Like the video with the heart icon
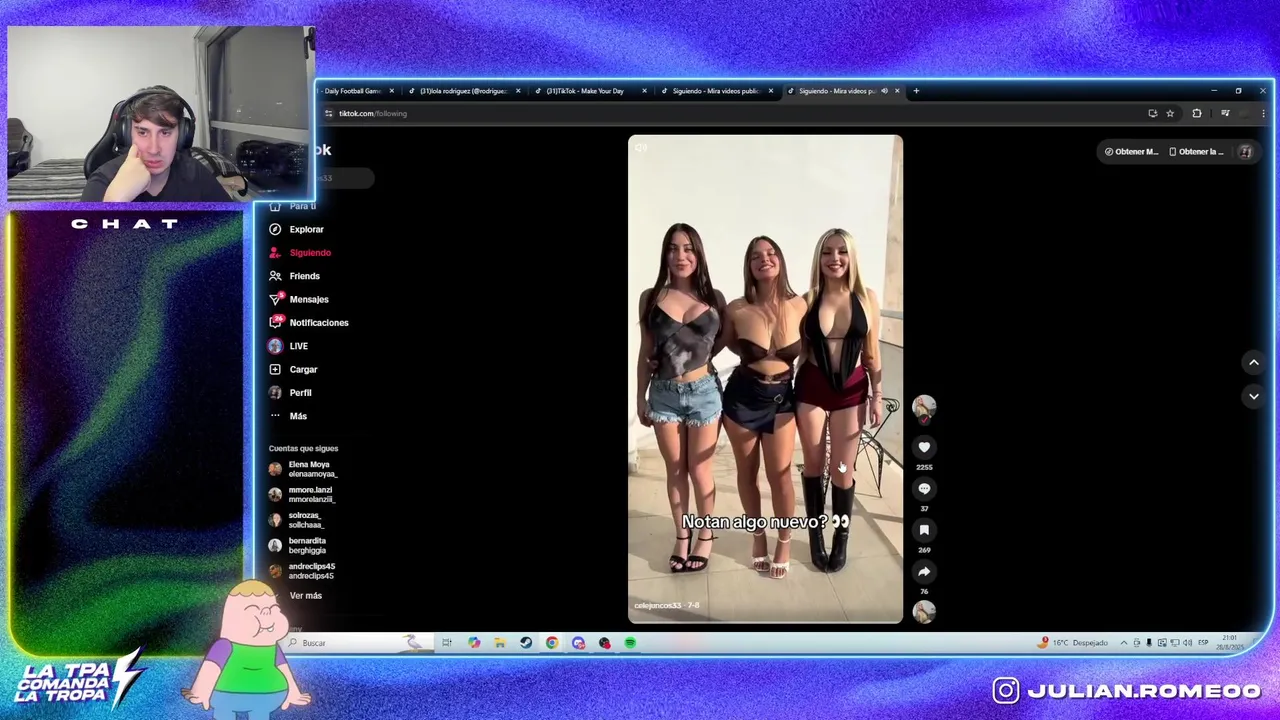Viewport: 1280px width, 720px height. click(924, 447)
